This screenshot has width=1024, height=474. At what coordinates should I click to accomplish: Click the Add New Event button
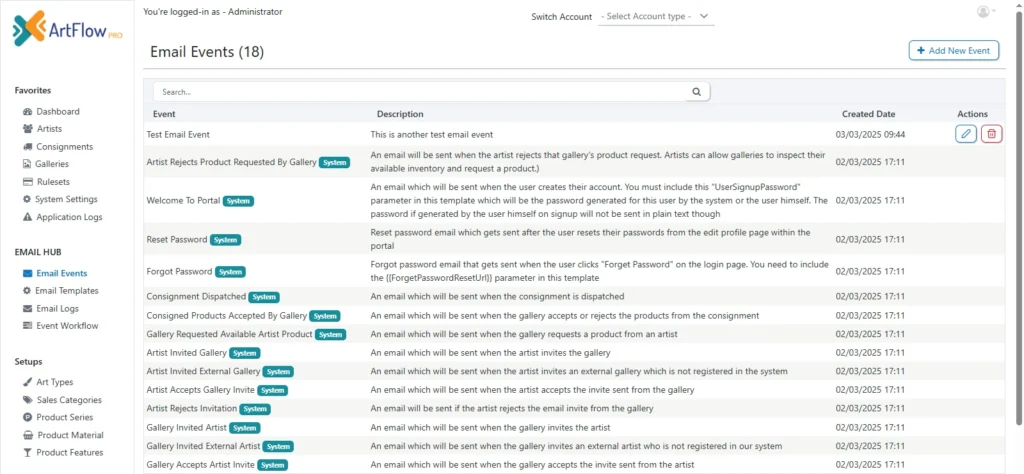[x=953, y=50]
